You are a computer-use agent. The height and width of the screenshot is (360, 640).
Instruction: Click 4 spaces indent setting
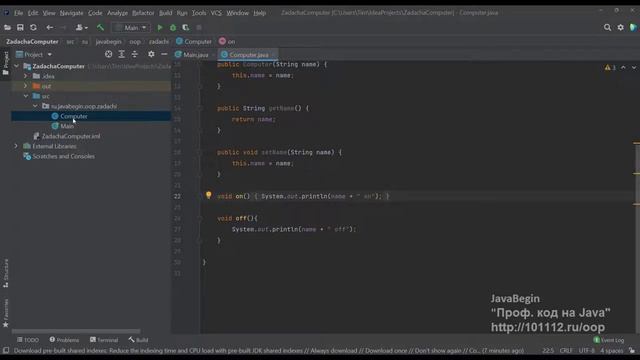pyautogui.click(x=611, y=351)
